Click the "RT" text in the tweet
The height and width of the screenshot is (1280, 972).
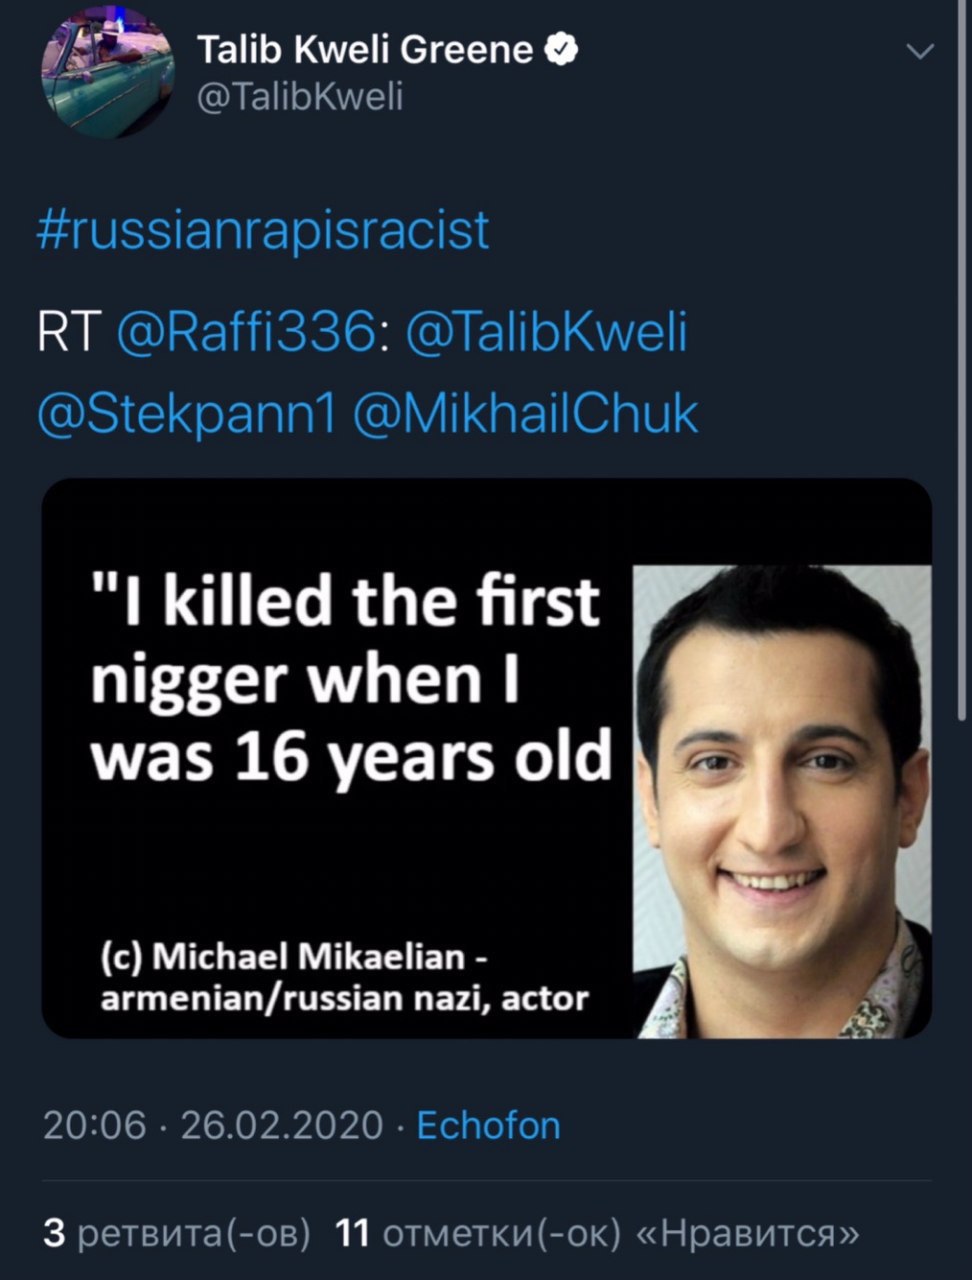(65, 333)
